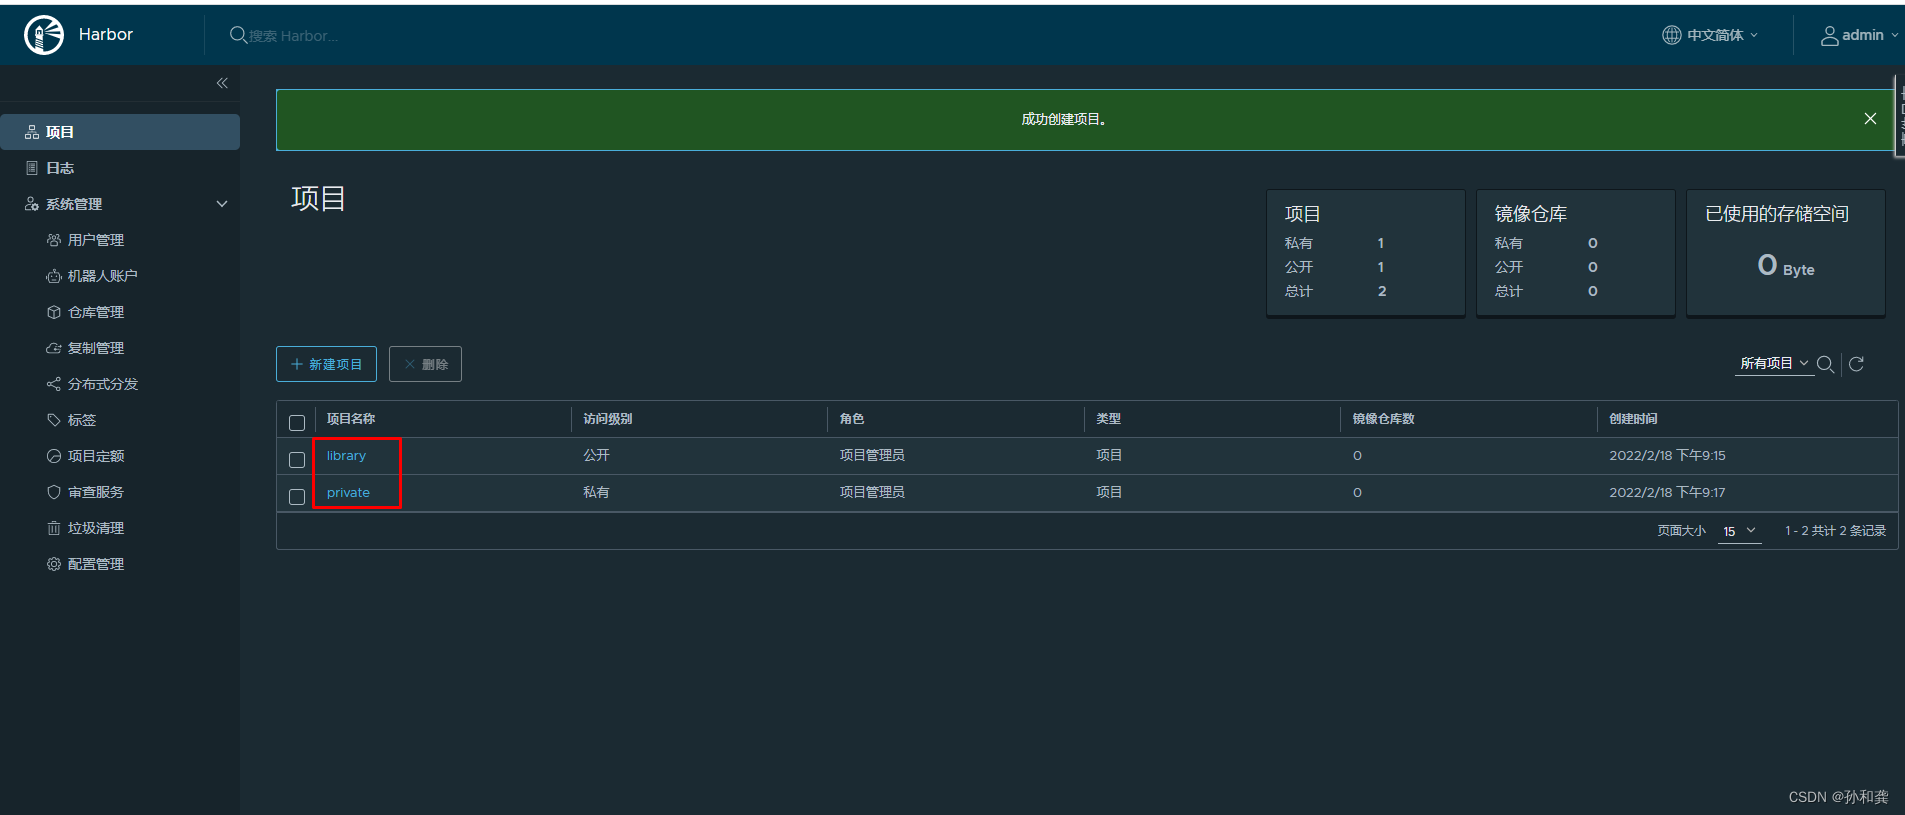Click the 审查服务 shield icon

[54, 492]
